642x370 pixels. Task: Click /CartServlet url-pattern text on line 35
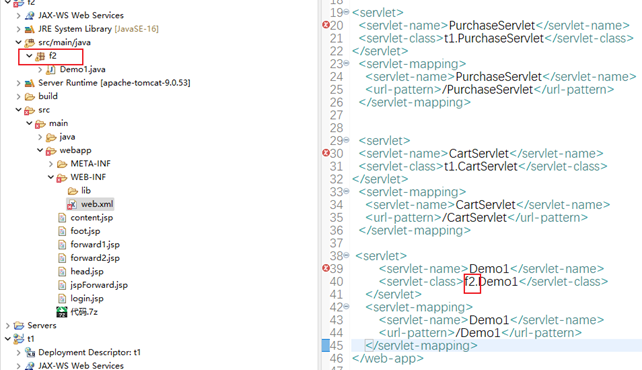(475, 218)
